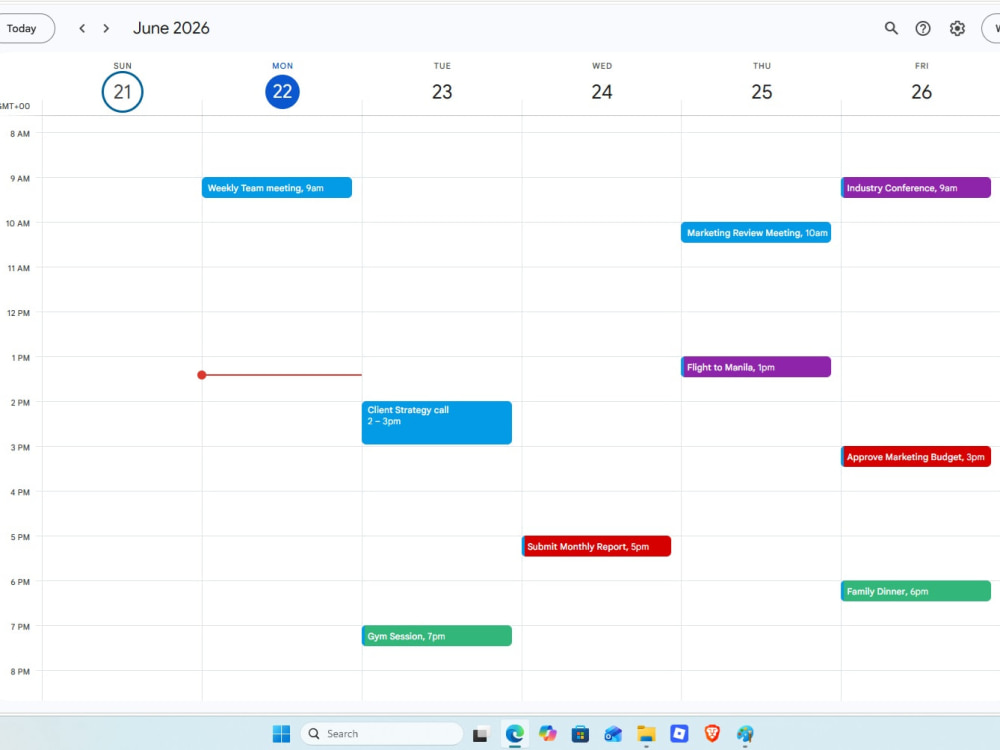This screenshot has width=1000, height=750.
Task: Open the Windows Start menu
Action: [281, 733]
